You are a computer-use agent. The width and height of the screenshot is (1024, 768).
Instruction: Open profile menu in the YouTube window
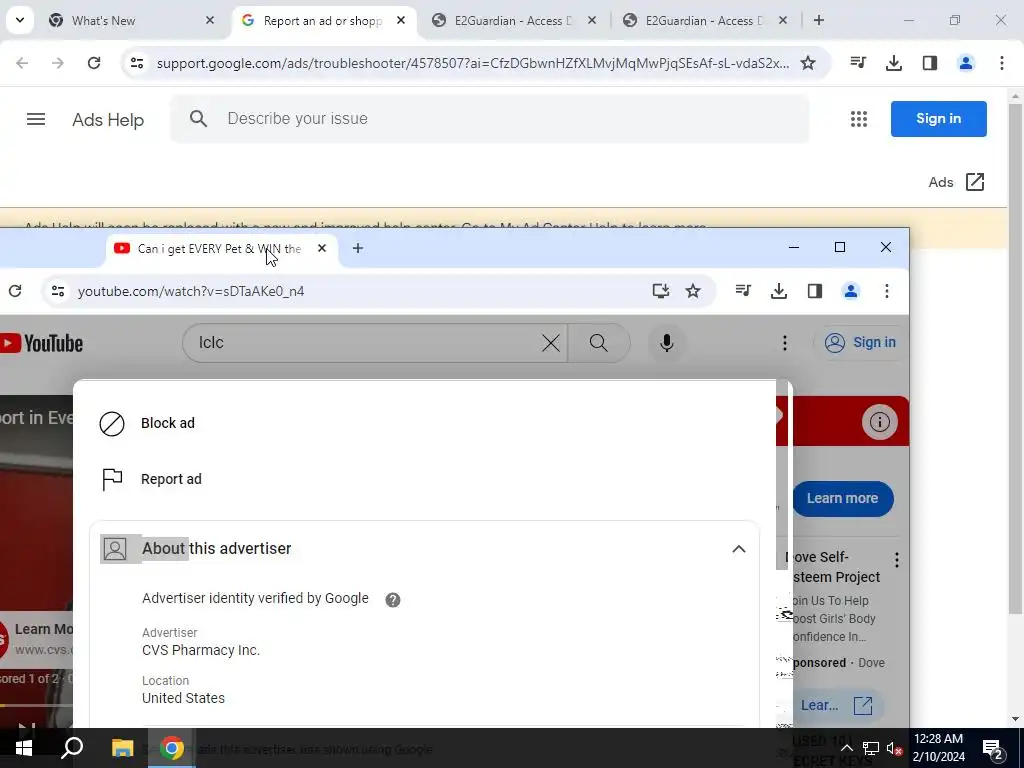pyautogui.click(x=850, y=291)
